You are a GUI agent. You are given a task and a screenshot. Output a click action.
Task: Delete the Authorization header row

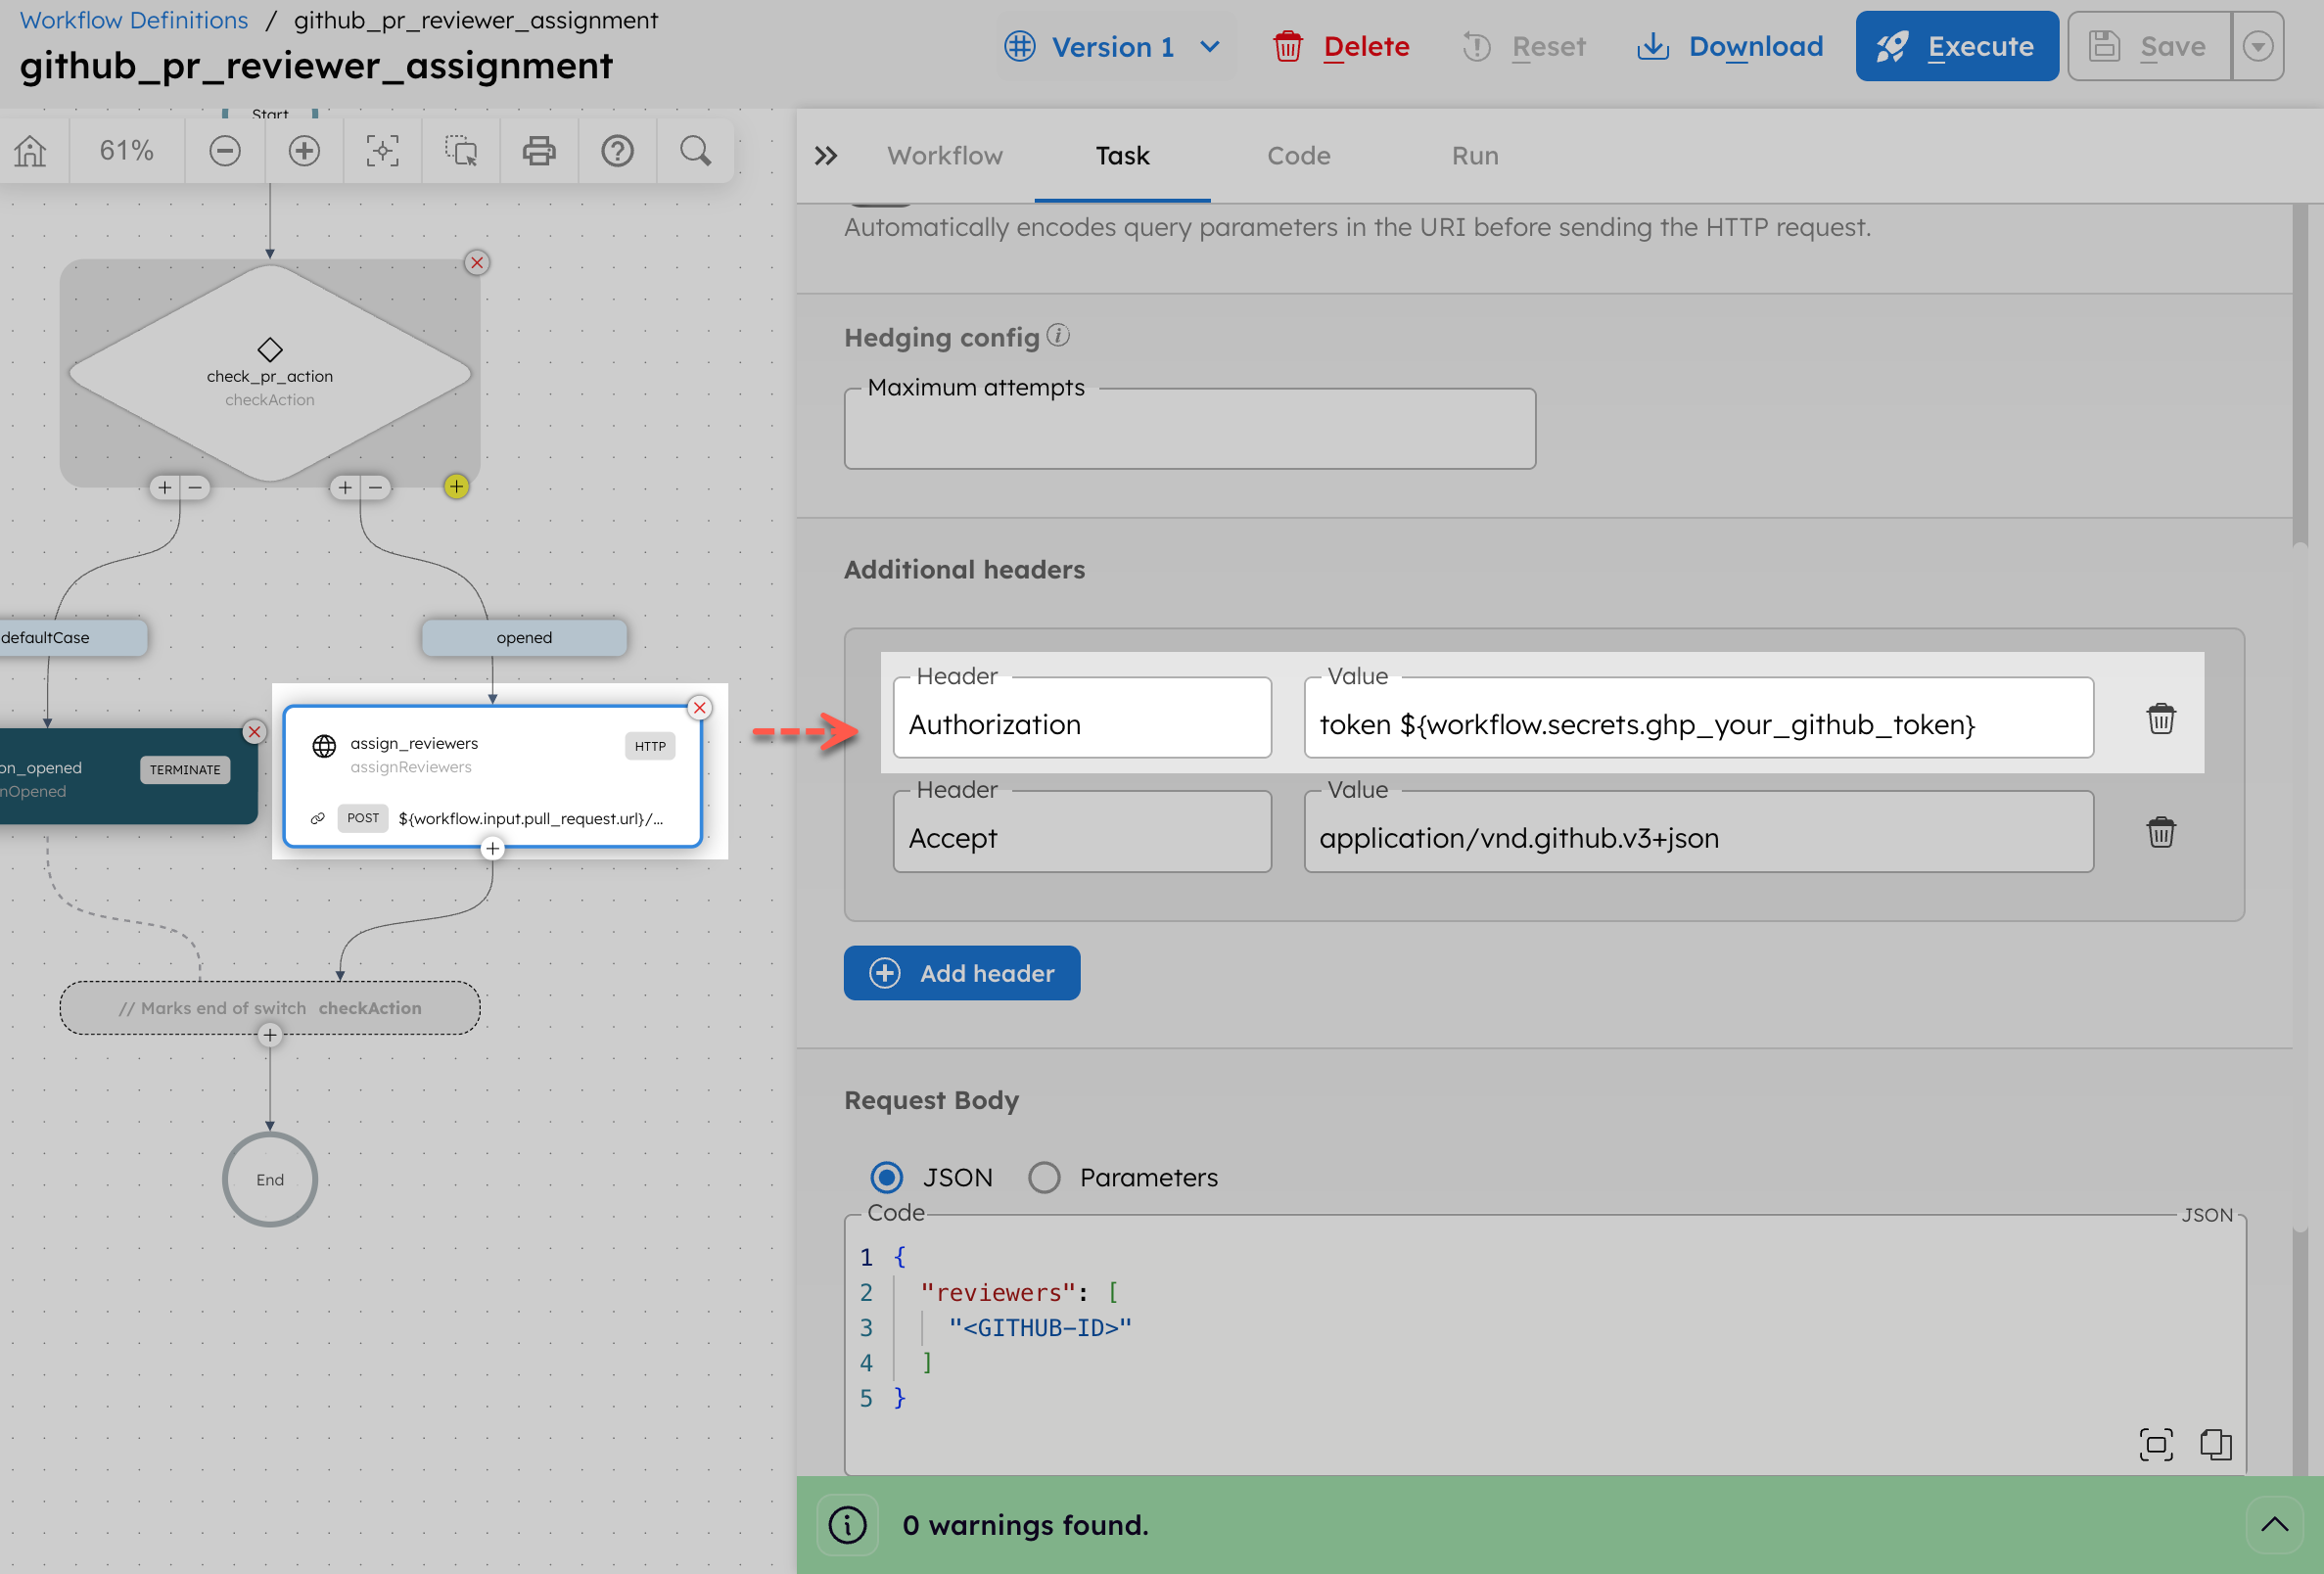pos(2161,718)
